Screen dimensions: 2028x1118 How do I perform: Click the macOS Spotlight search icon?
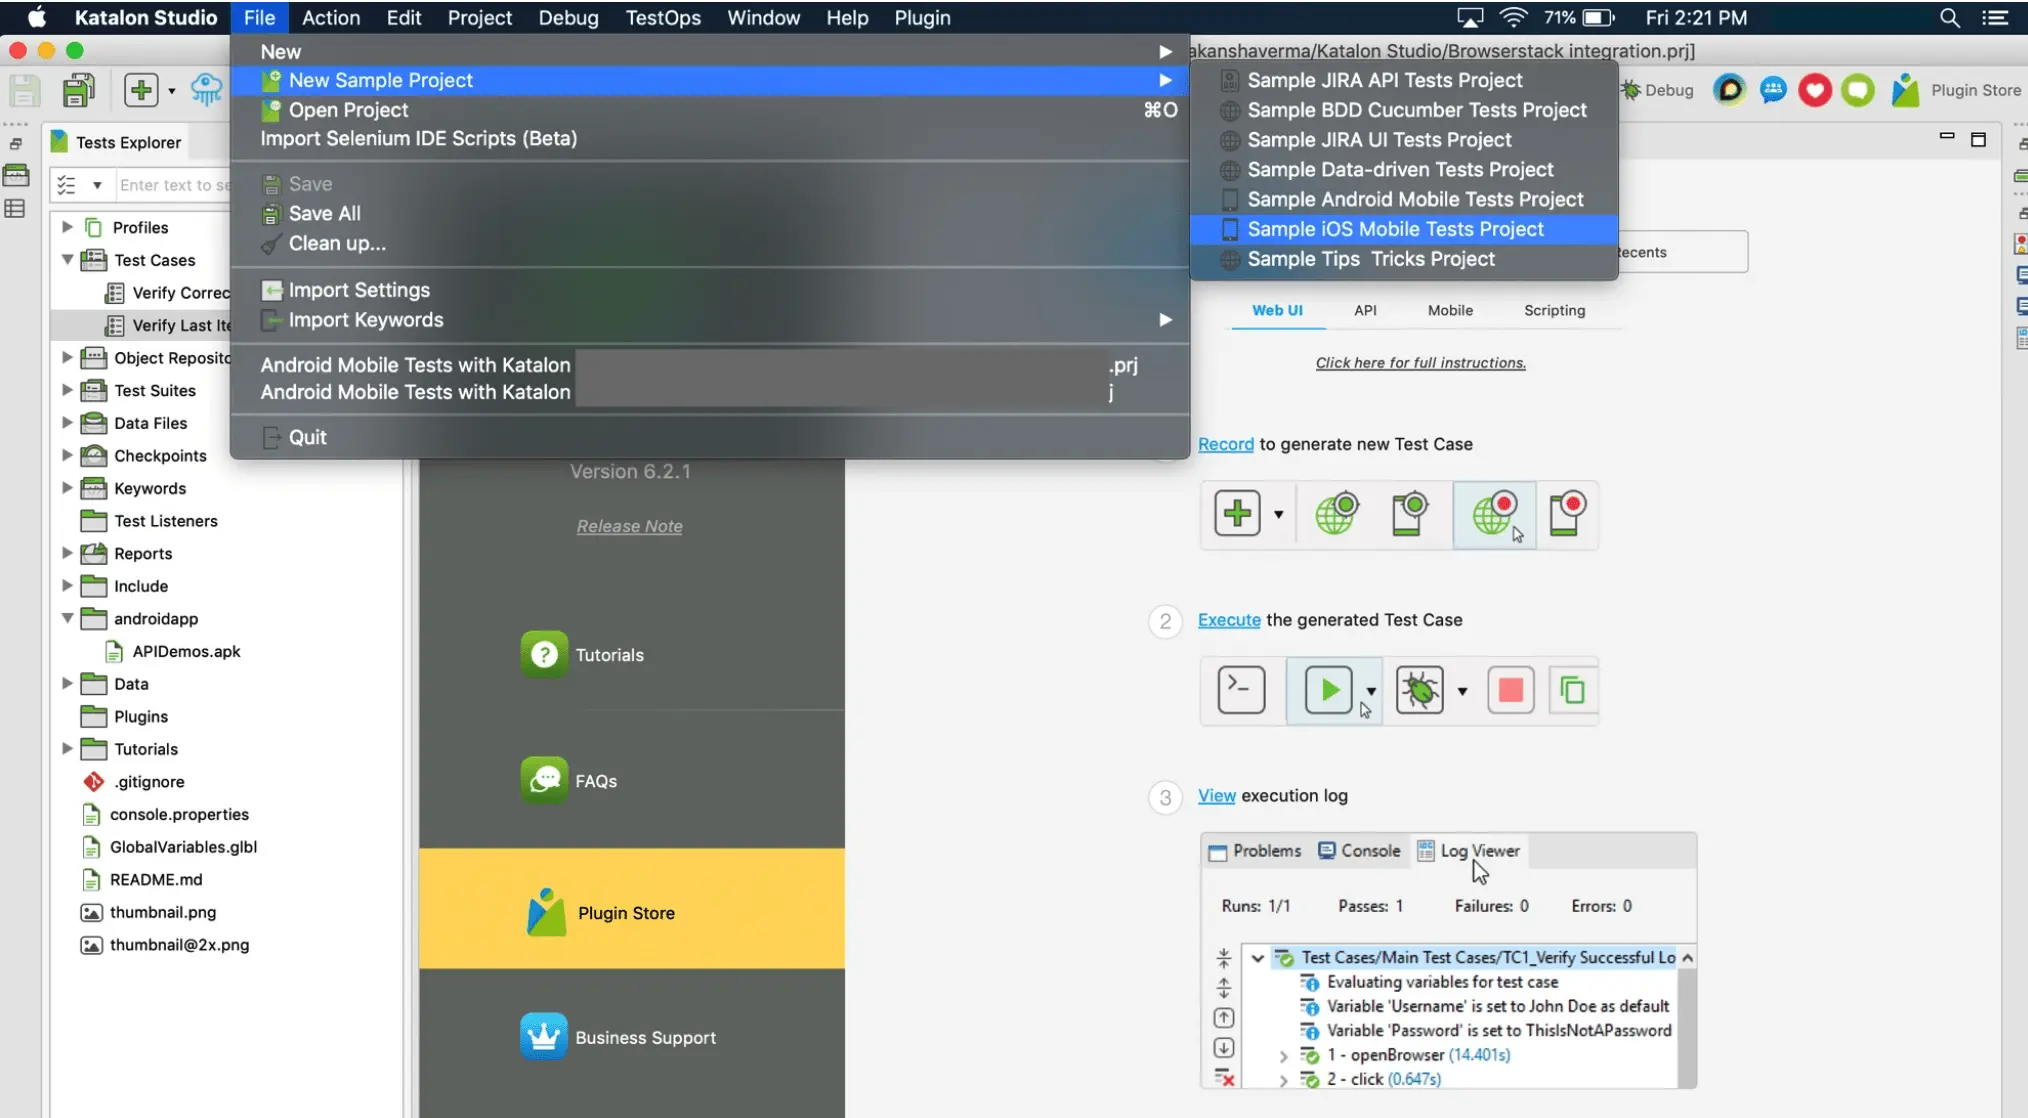tap(1949, 18)
